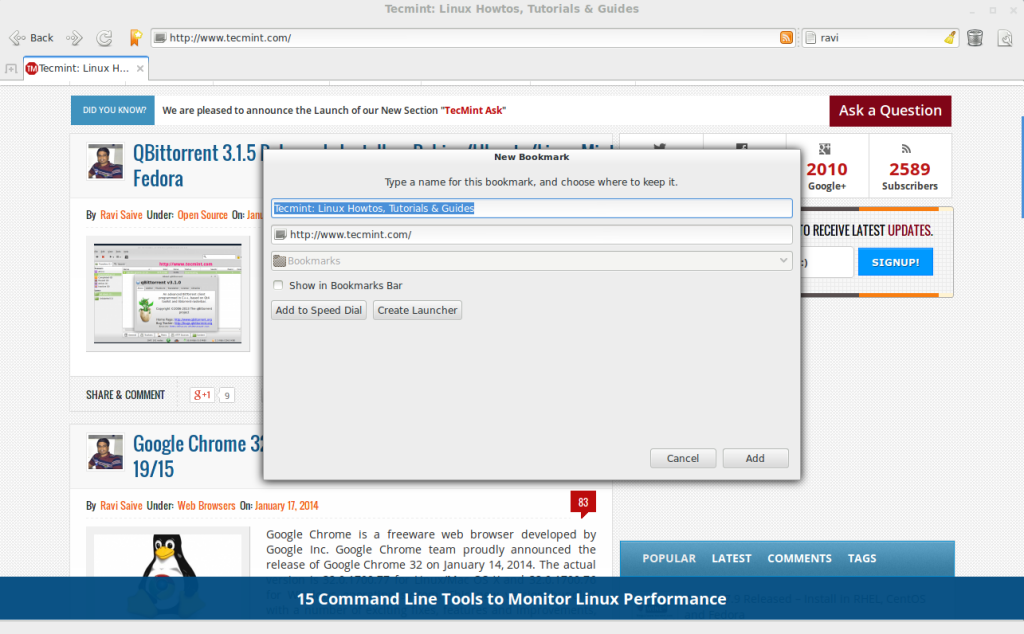The image size is (1024, 634).
Task: Click author avatar beside QBittorrent article
Action: pos(104,161)
